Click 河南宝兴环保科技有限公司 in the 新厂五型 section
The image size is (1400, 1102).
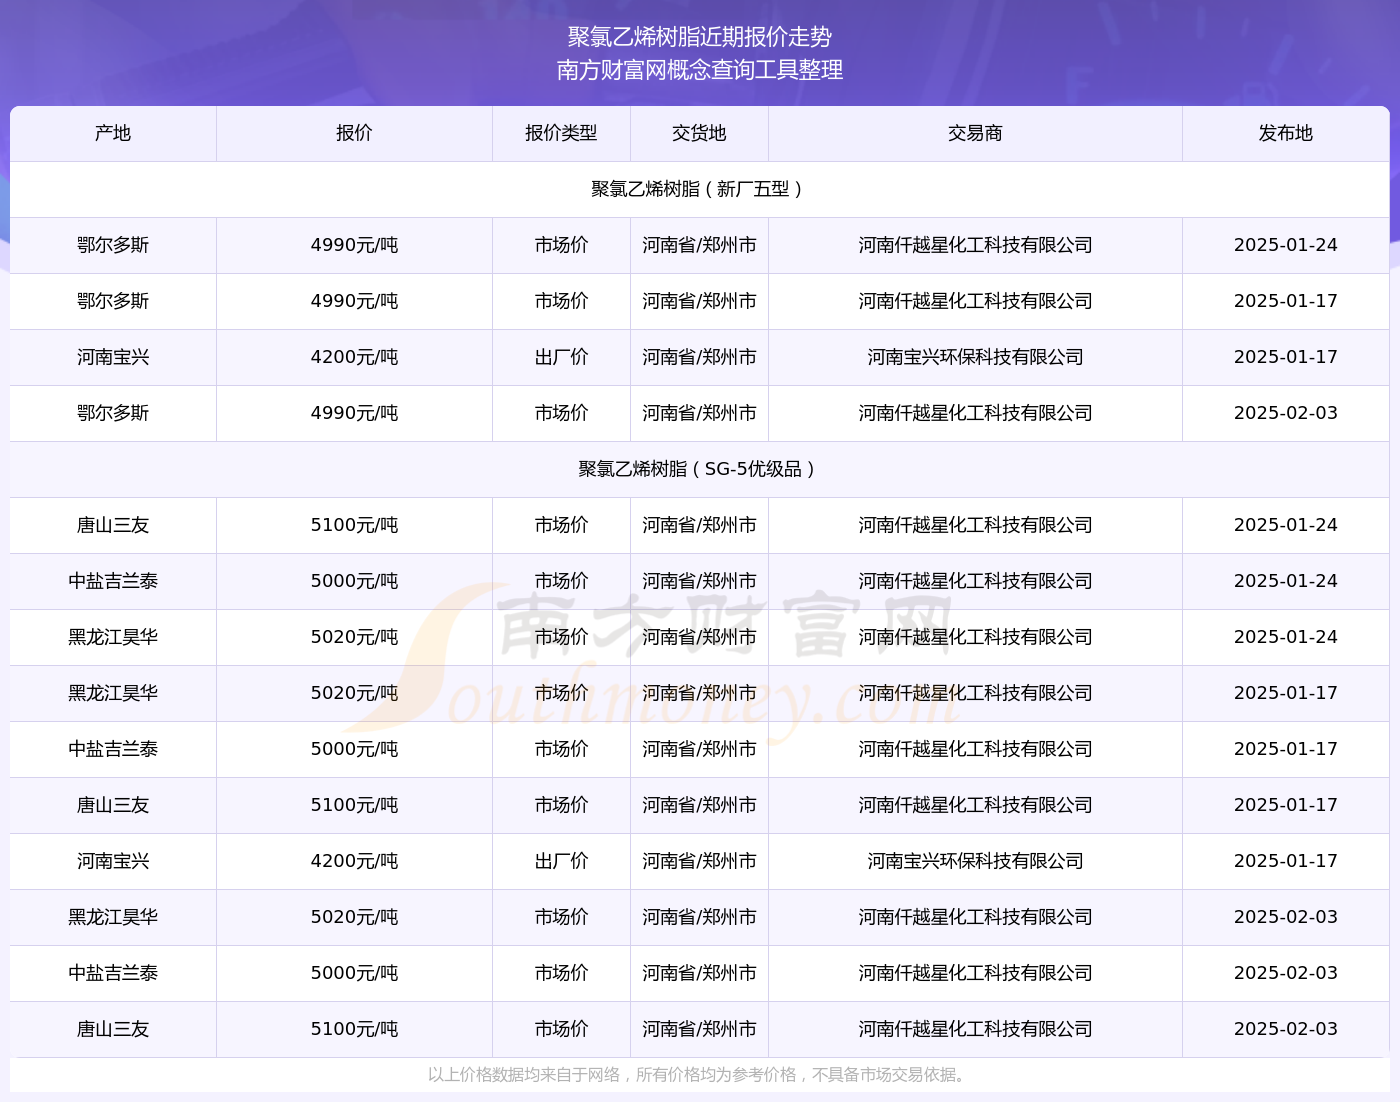click(975, 357)
